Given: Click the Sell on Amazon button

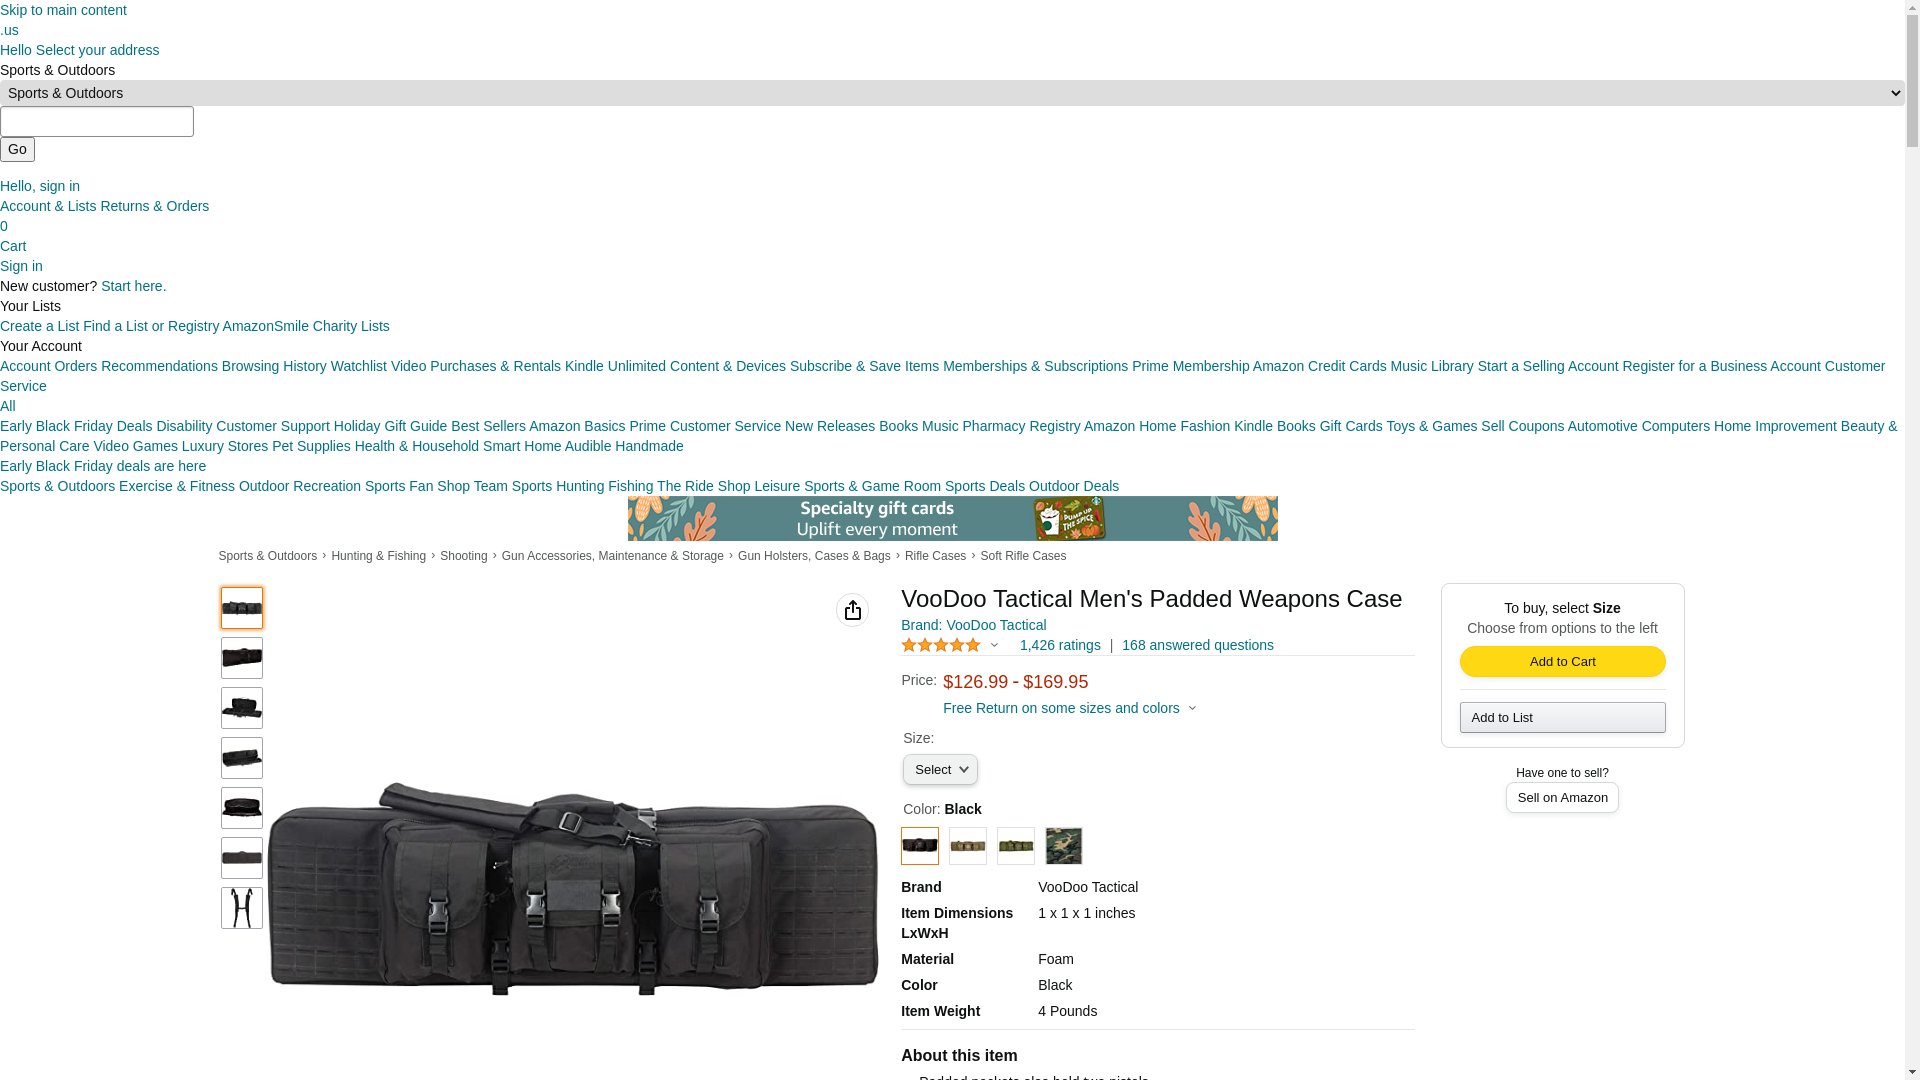Looking at the screenshot, I should 1562,797.
